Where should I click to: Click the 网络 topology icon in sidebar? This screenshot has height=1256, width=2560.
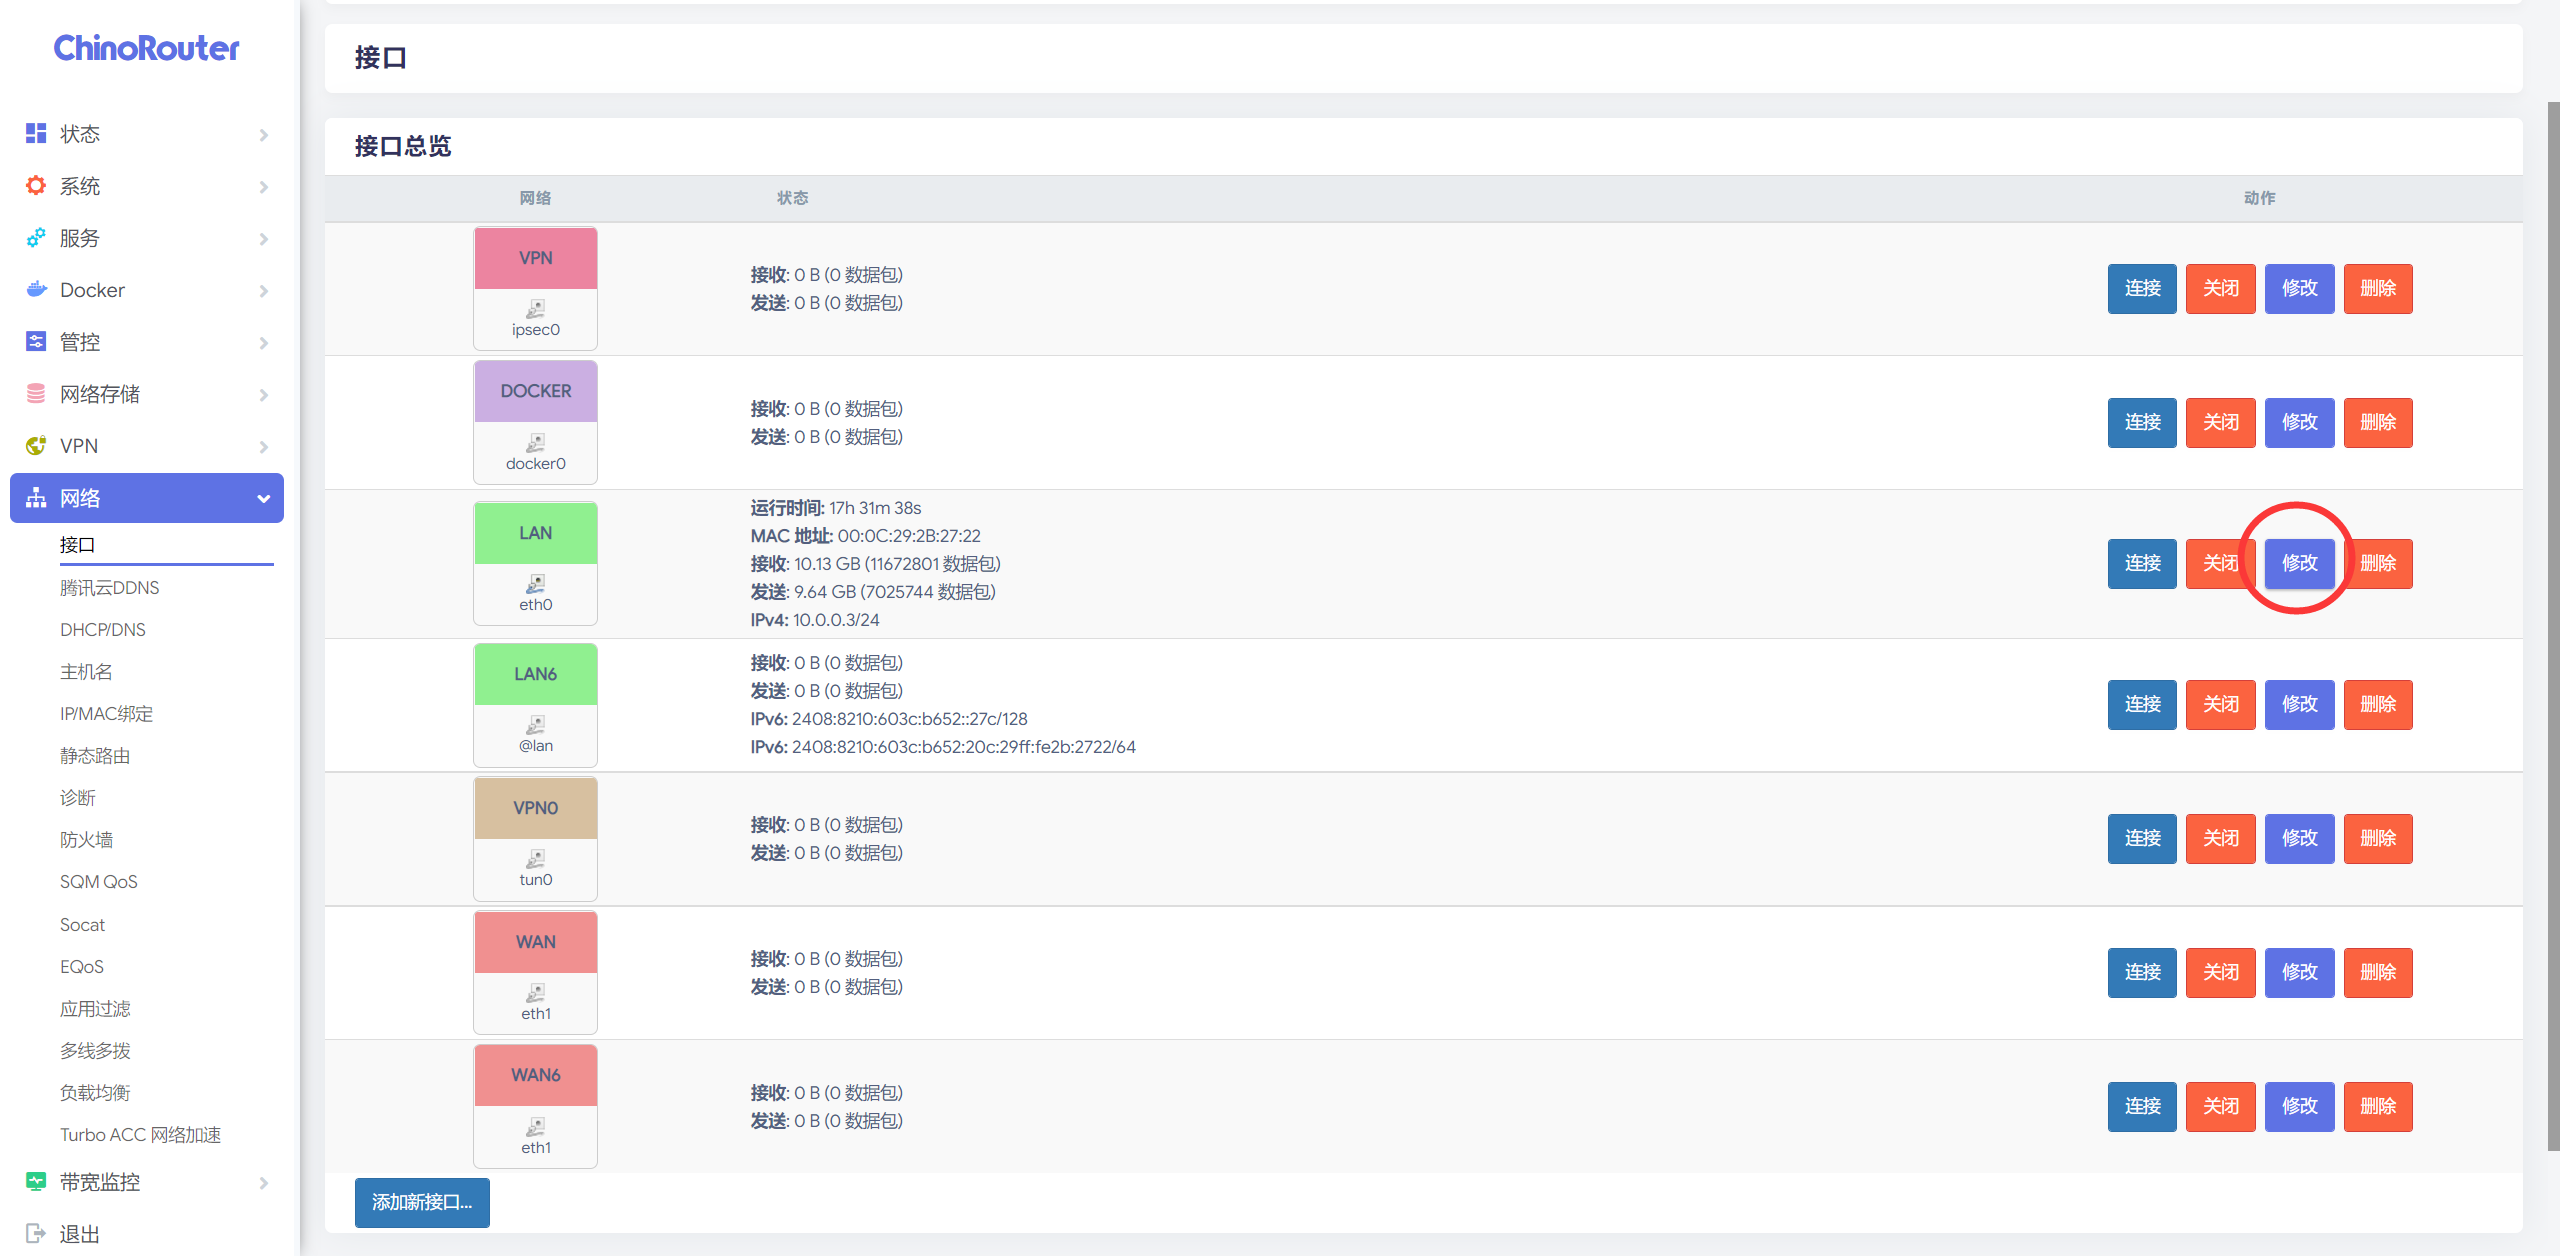coord(36,497)
